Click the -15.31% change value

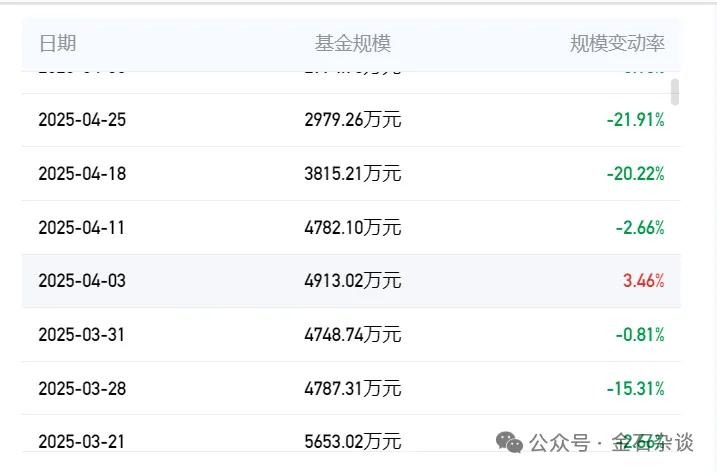(x=635, y=388)
